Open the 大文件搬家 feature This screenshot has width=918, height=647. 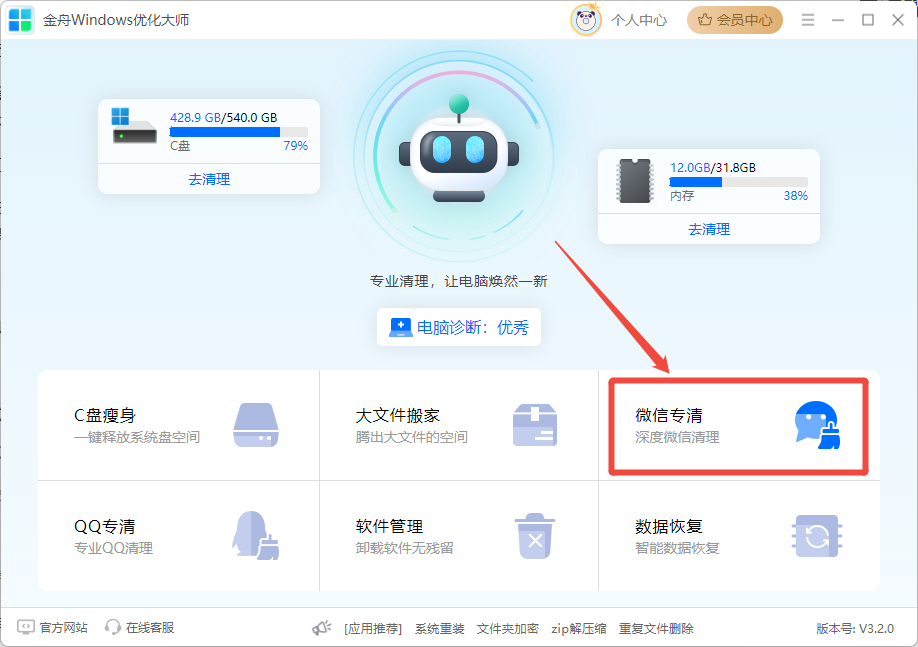[x=459, y=425]
